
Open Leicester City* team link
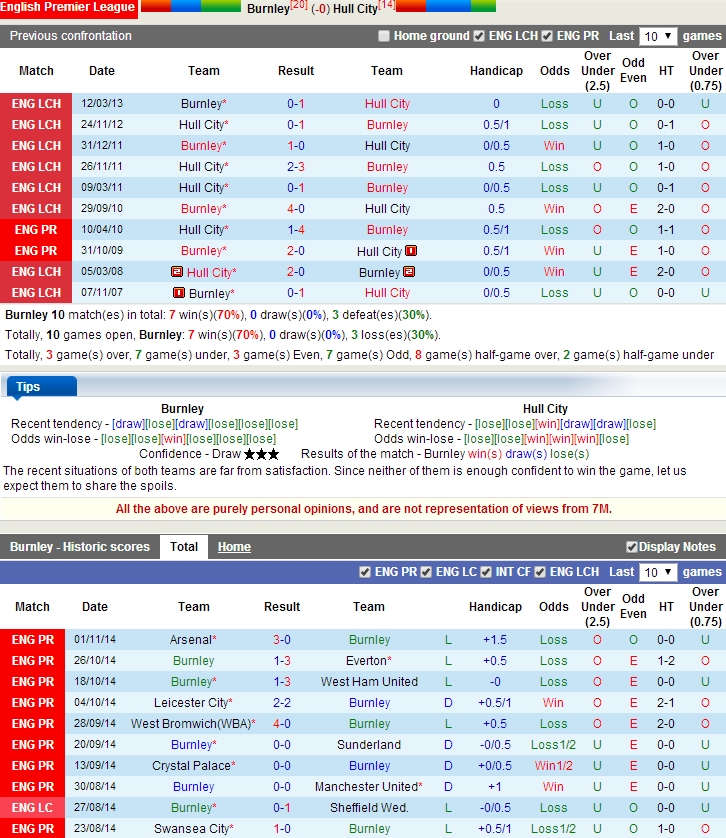pos(193,703)
